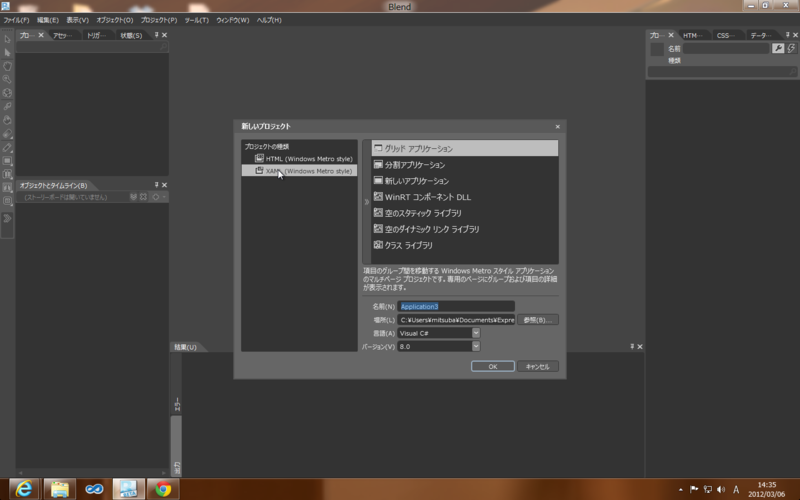Click キャンセル button in dialog
Image resolution: width=800 pixels, height=500 pixels.
pos(538,366)
